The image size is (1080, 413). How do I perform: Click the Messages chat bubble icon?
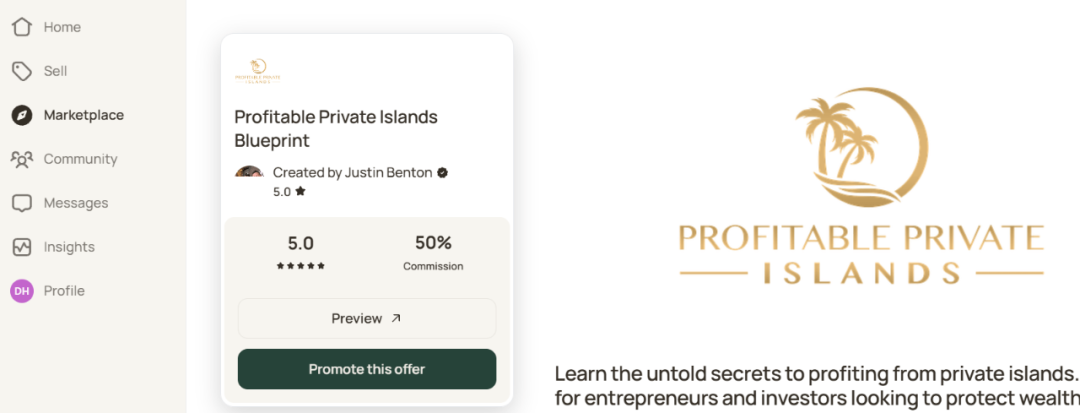click(x=22, y=203)
